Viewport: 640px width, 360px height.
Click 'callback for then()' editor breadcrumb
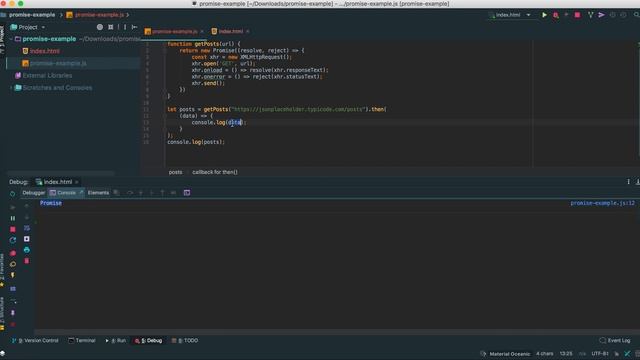click(215, 172)
